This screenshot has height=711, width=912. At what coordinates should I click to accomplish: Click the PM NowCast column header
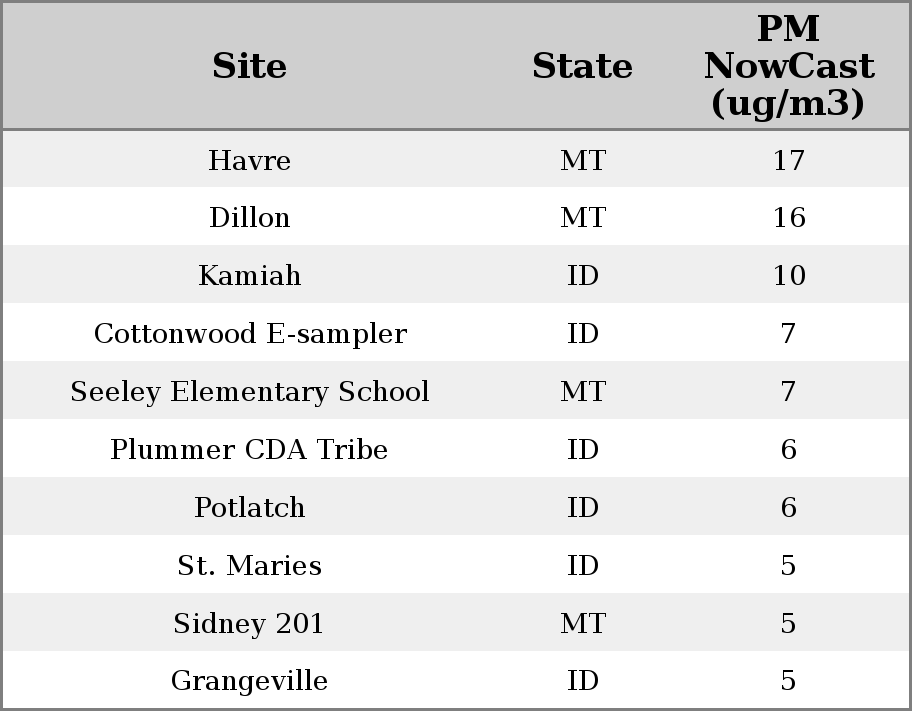(x=788, y=66)
